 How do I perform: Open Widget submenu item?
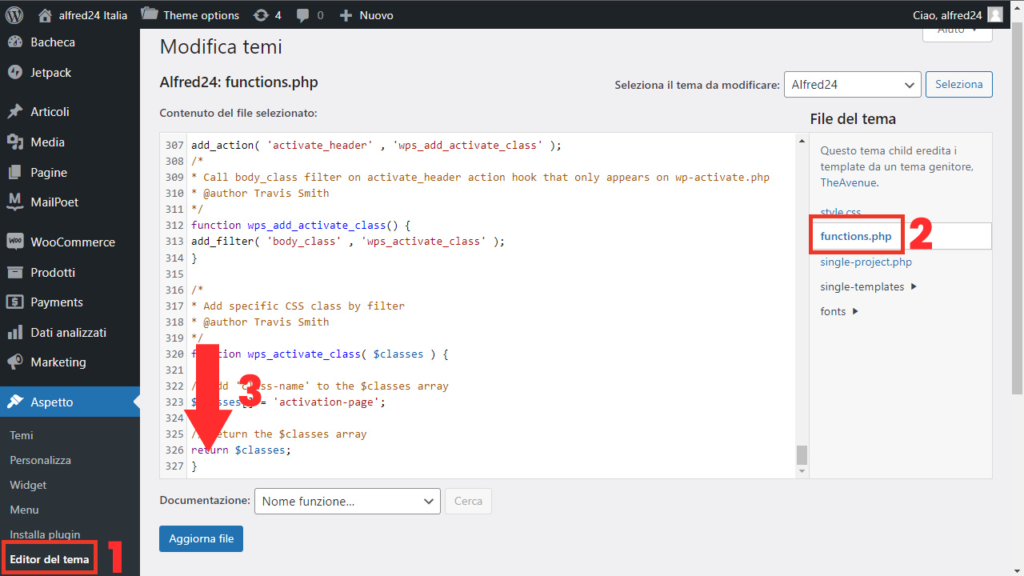pyautogui.click(x=28, y=485)
